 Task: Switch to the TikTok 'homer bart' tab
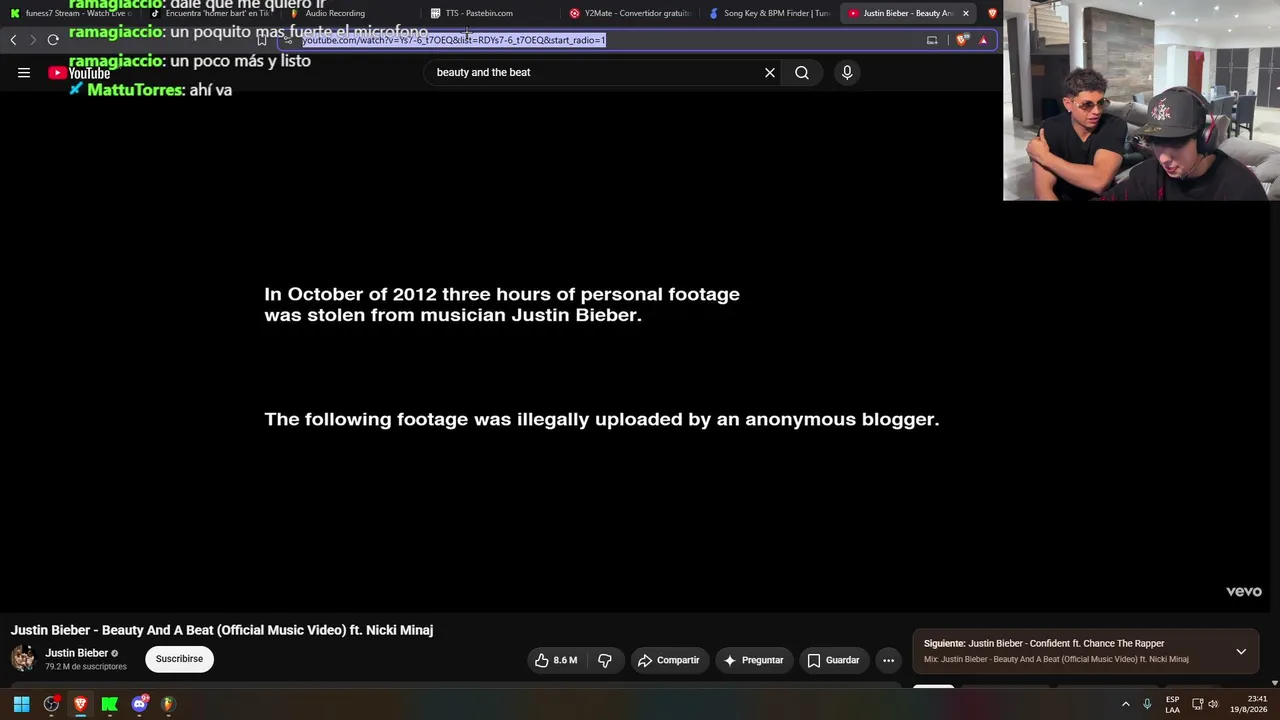tap(210, 13)
